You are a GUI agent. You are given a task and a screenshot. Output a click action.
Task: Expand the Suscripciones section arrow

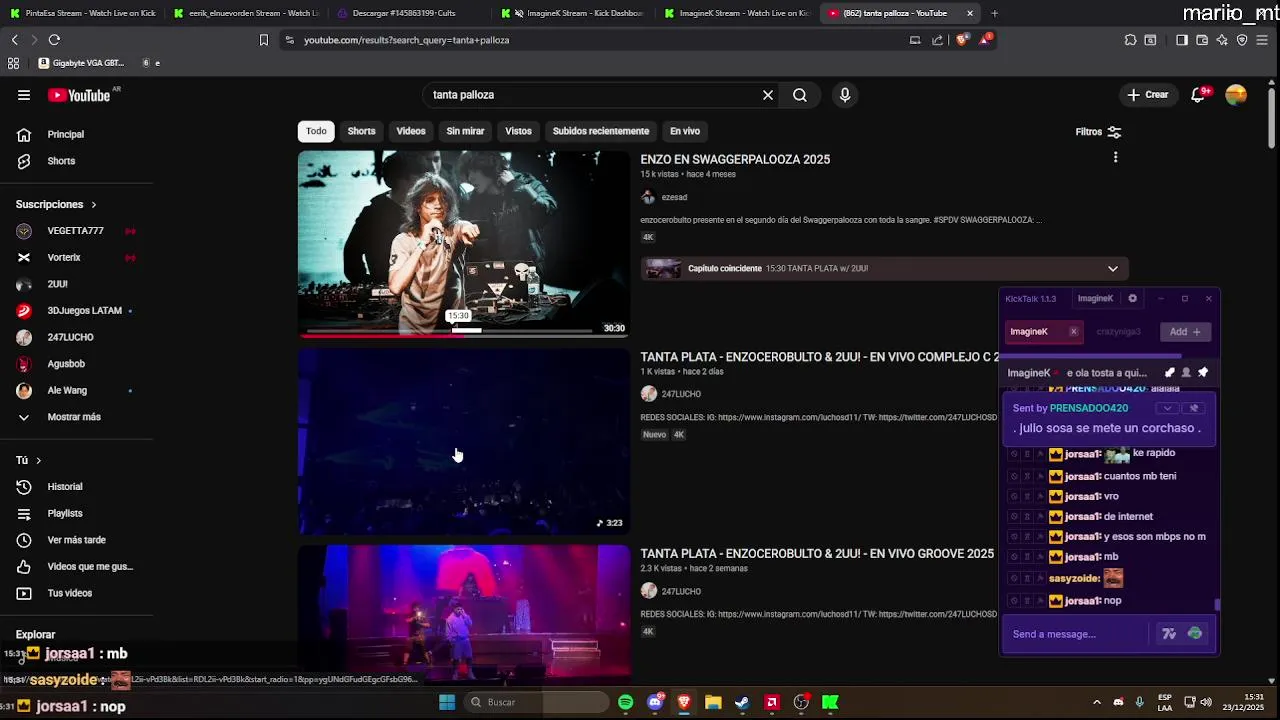(94, 204)
